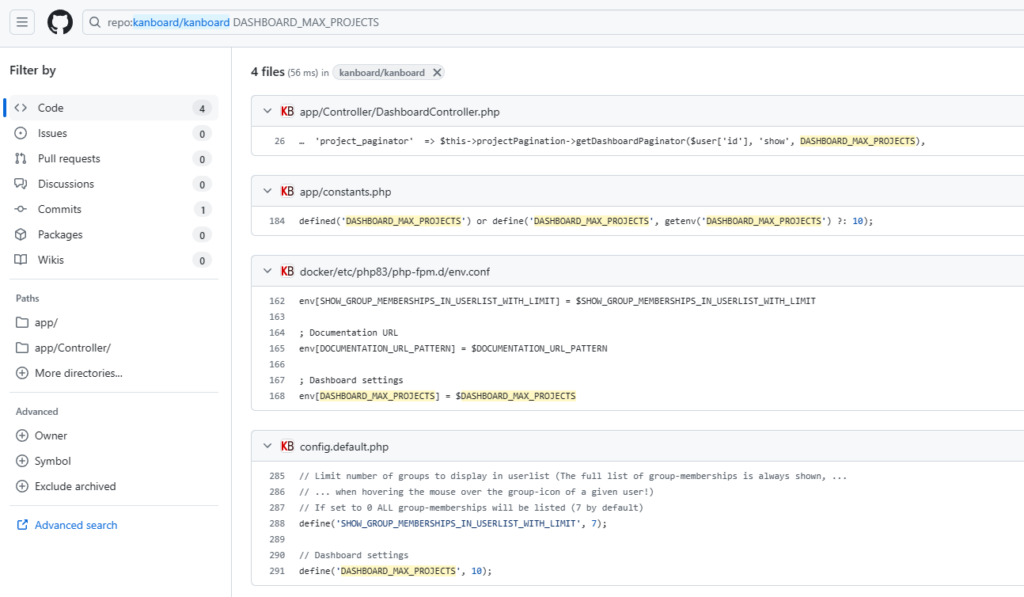This screenshot has height=597, width=1024.
Task: Select the Packages filter
Action: pyautogui.click(x=112, y=234)
